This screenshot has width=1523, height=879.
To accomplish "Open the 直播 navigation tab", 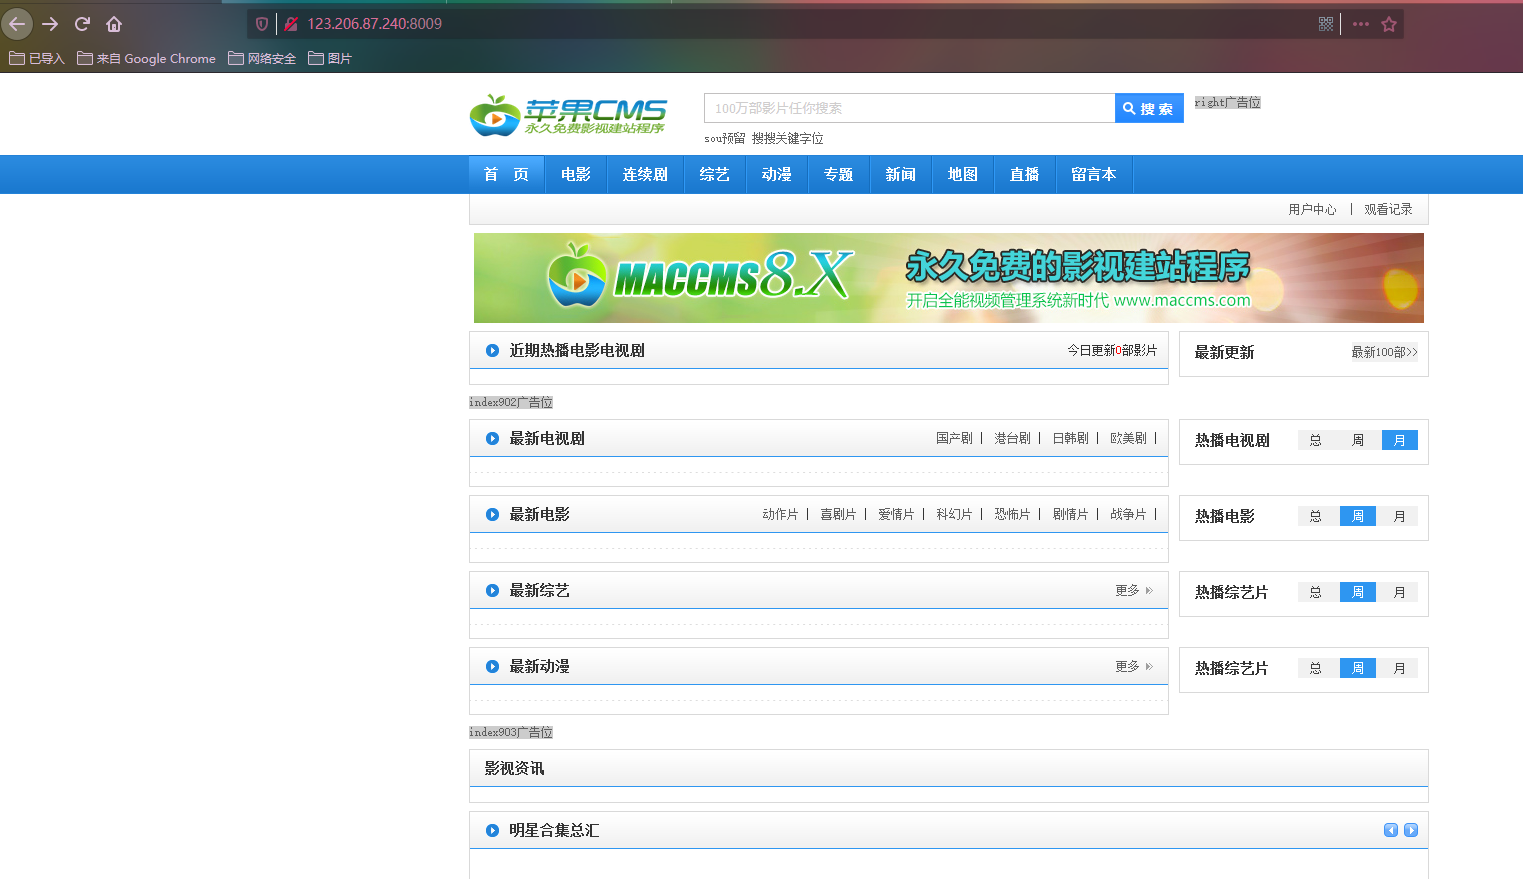I will [1025, 174].
